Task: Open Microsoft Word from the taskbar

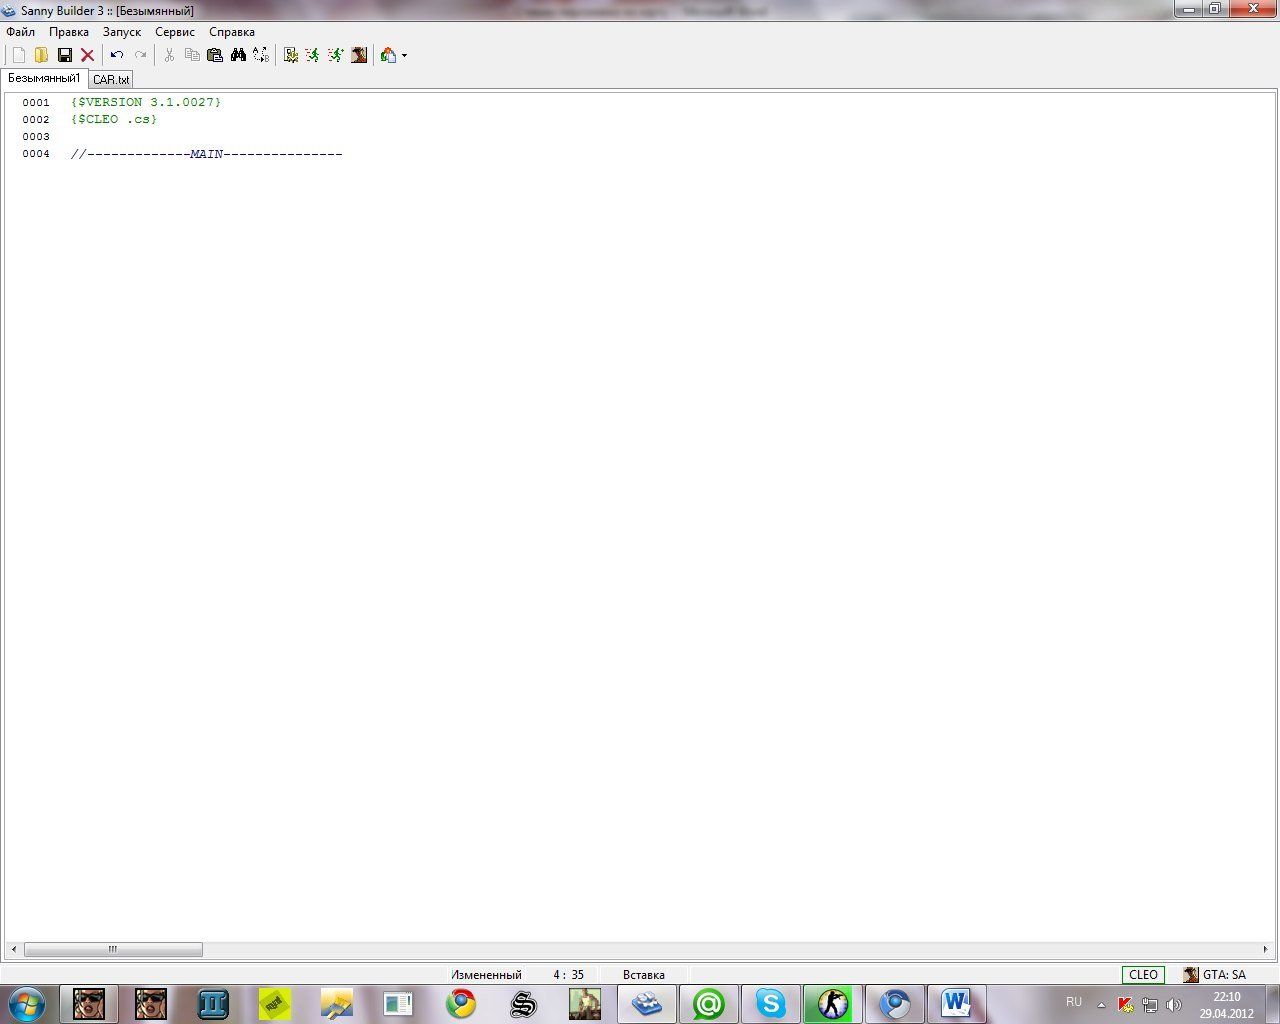Action: click(957, 1004)
